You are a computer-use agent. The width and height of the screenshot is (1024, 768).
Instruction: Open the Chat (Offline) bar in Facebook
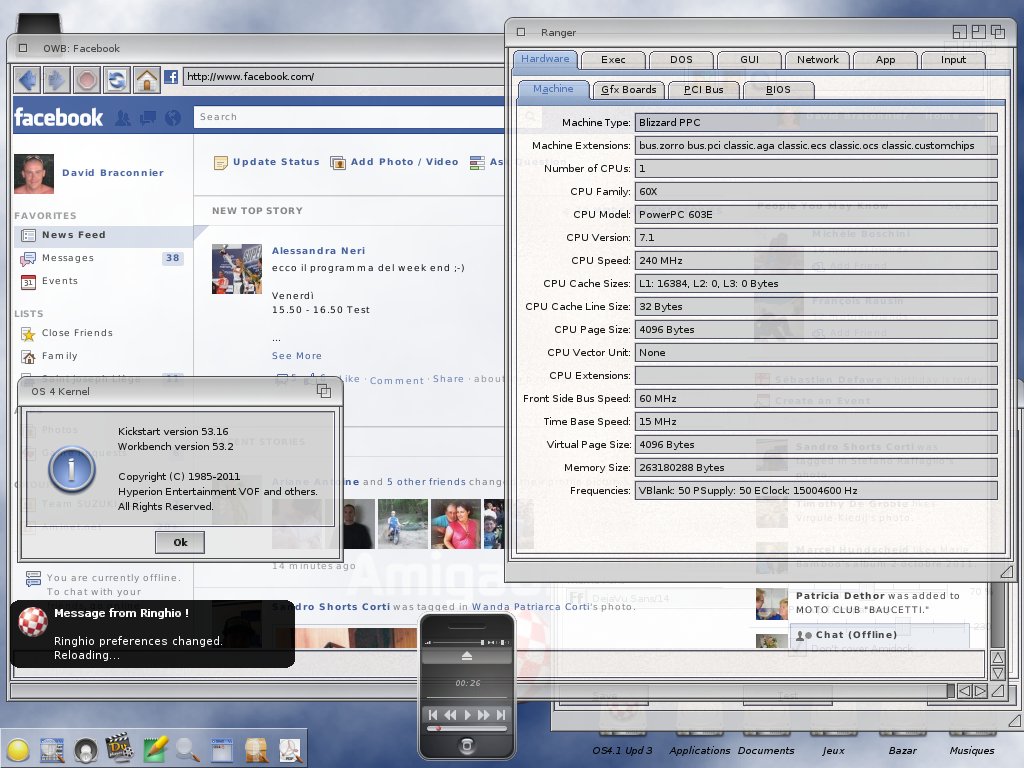[879, 635]
